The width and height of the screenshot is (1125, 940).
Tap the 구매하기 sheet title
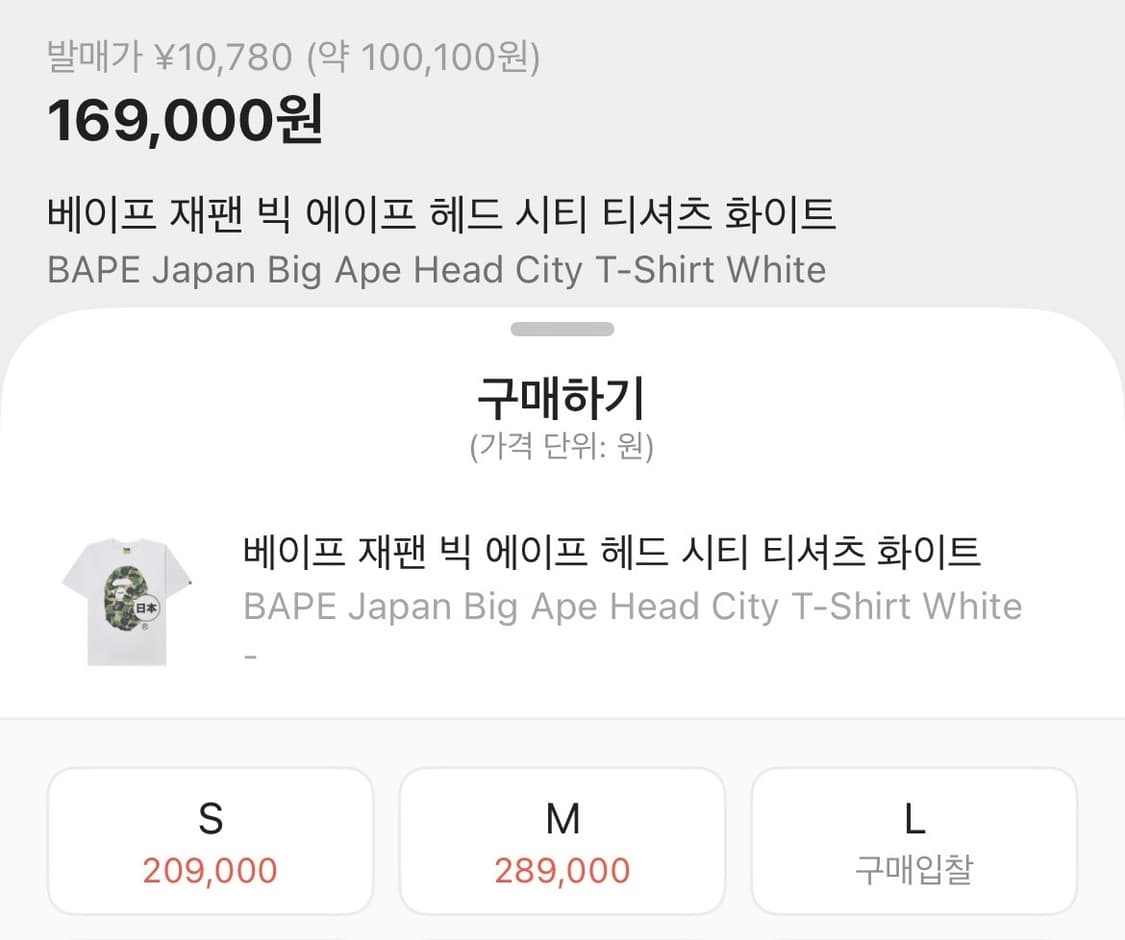click(x=562, y=396)
